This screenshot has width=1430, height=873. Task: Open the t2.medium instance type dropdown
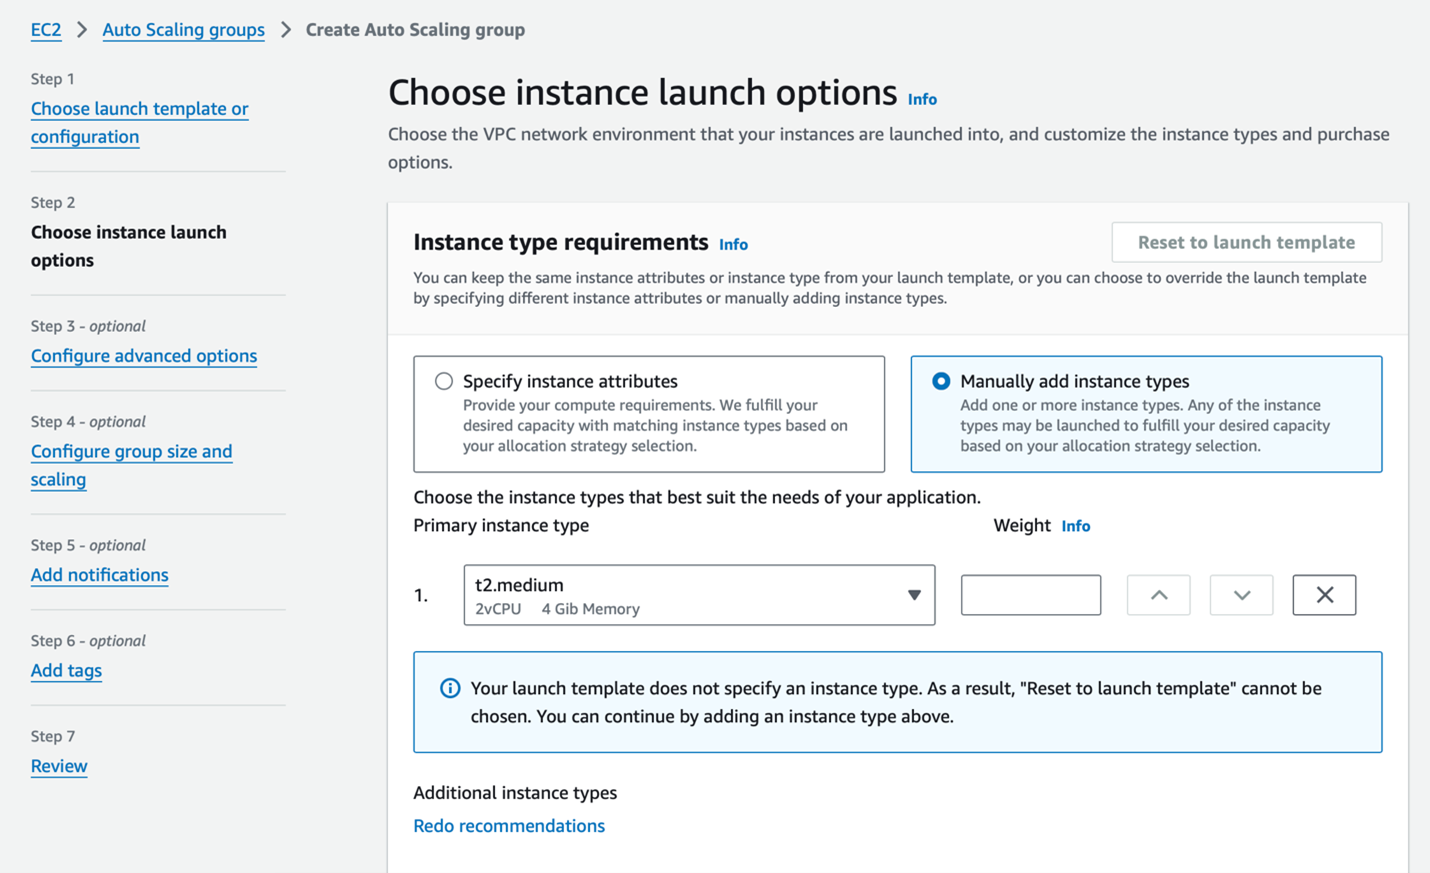pyautogui.click(x=699, y=595)
